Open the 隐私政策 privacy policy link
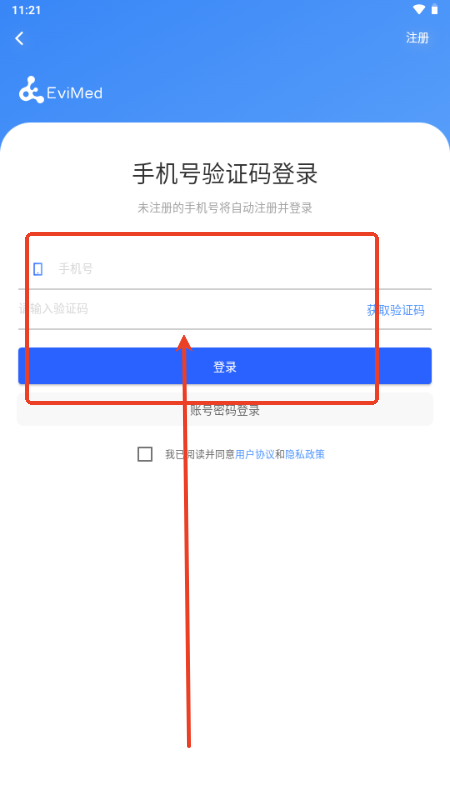The height and width of the screenshot is (800, 450). 305,454
